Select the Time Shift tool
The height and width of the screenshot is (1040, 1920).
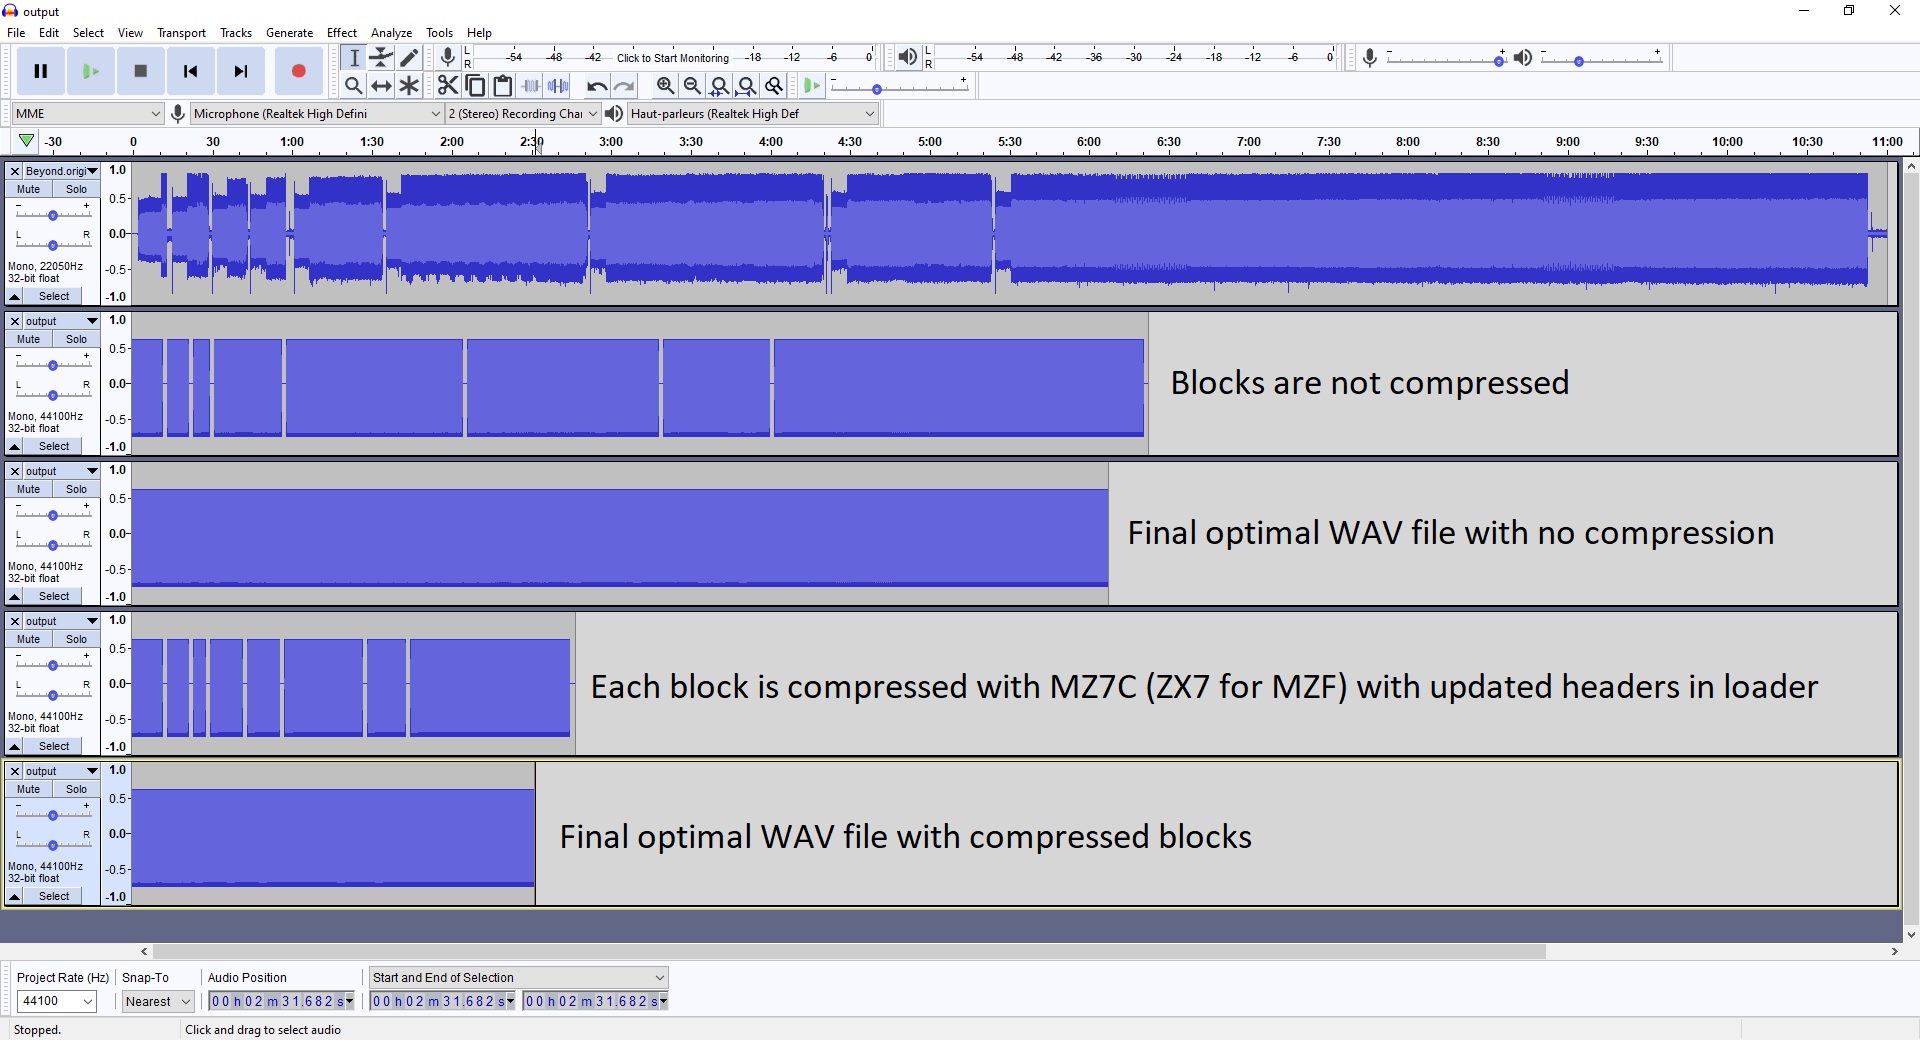tap(381, 86)
